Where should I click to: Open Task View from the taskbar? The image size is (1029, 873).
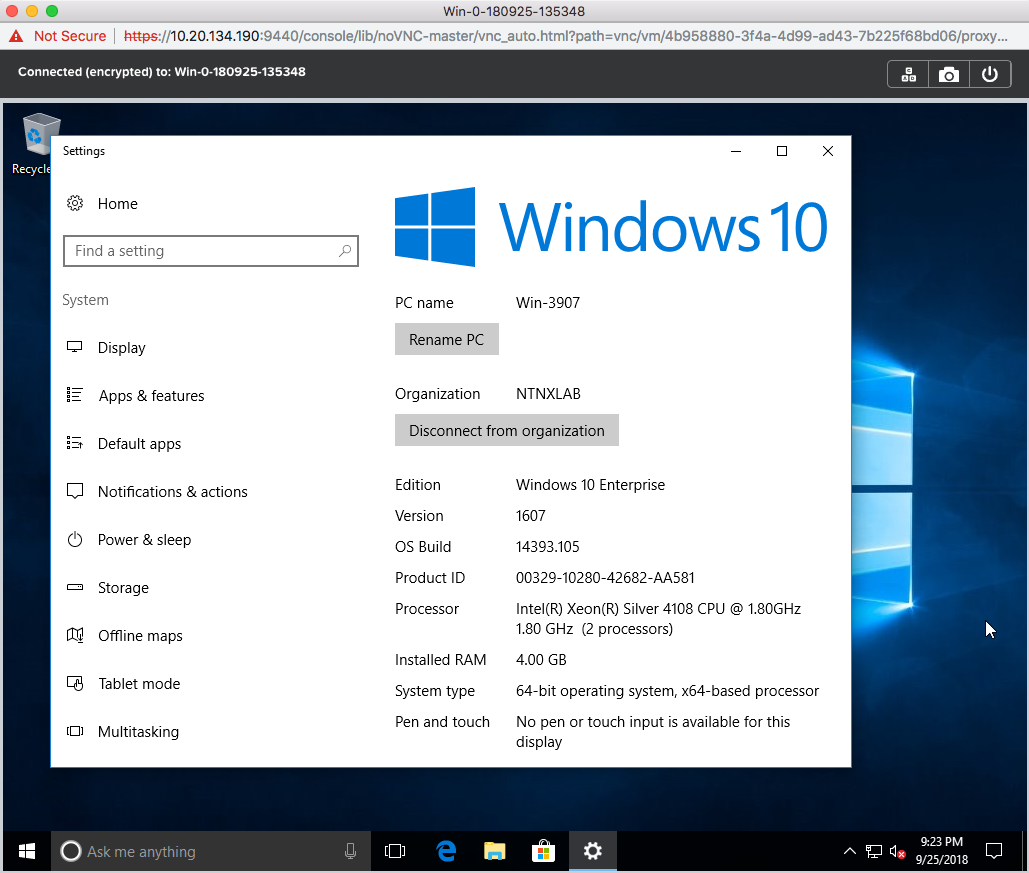tap(395, 851)
